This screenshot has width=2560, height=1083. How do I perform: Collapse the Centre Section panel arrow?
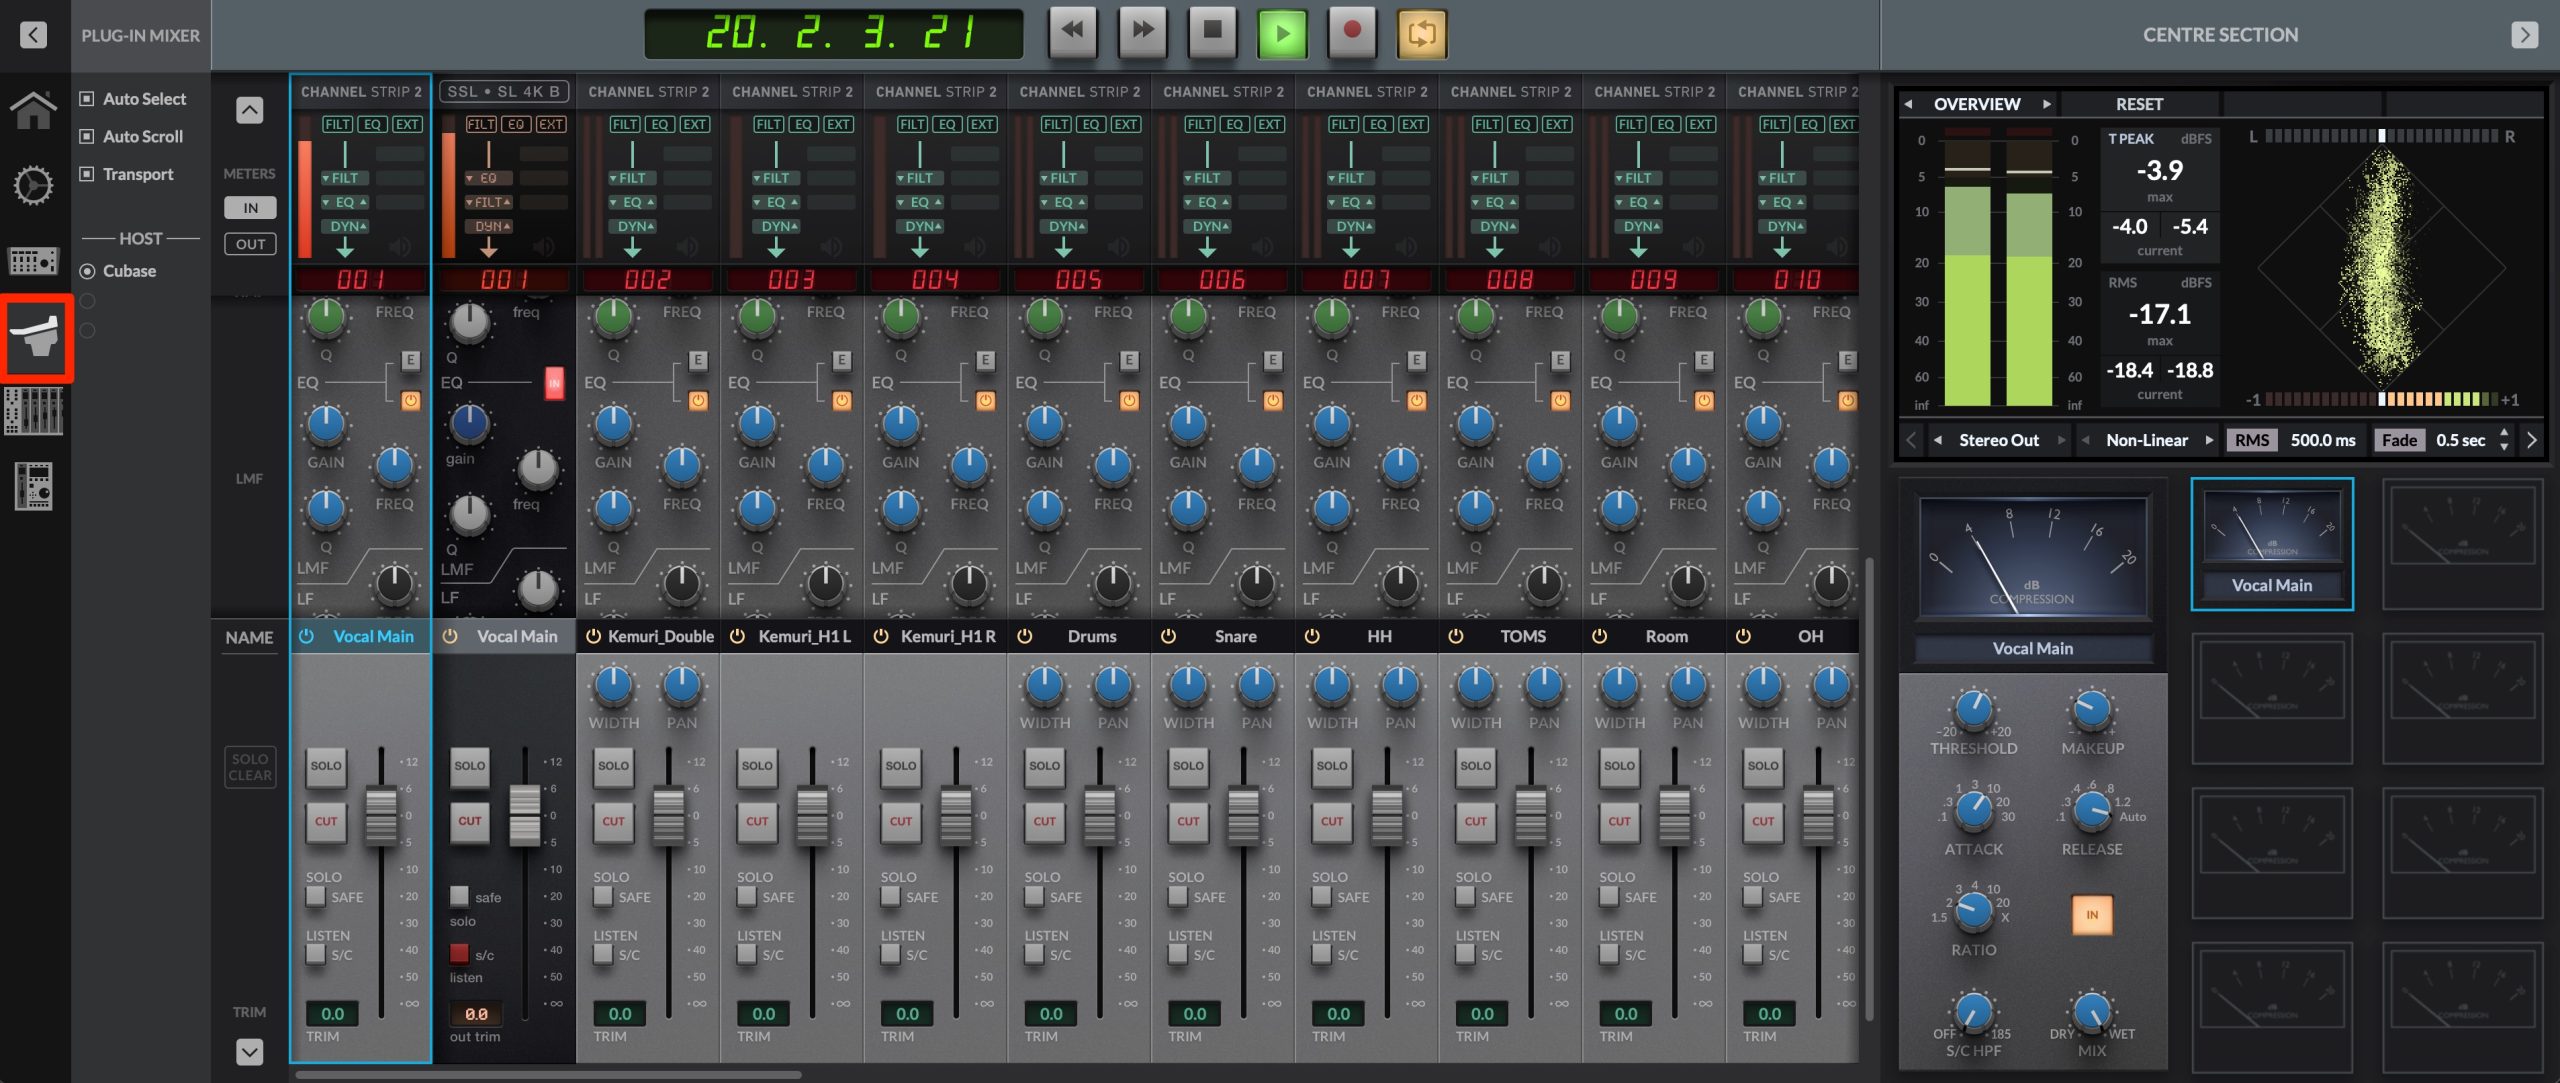pyautogui.click(x=2524, y=35)
